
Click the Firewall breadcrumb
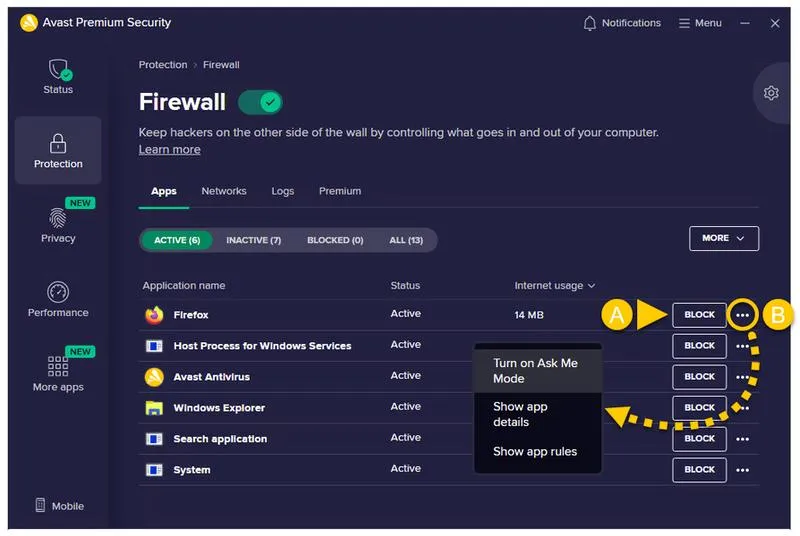click(x=221, y=65)
